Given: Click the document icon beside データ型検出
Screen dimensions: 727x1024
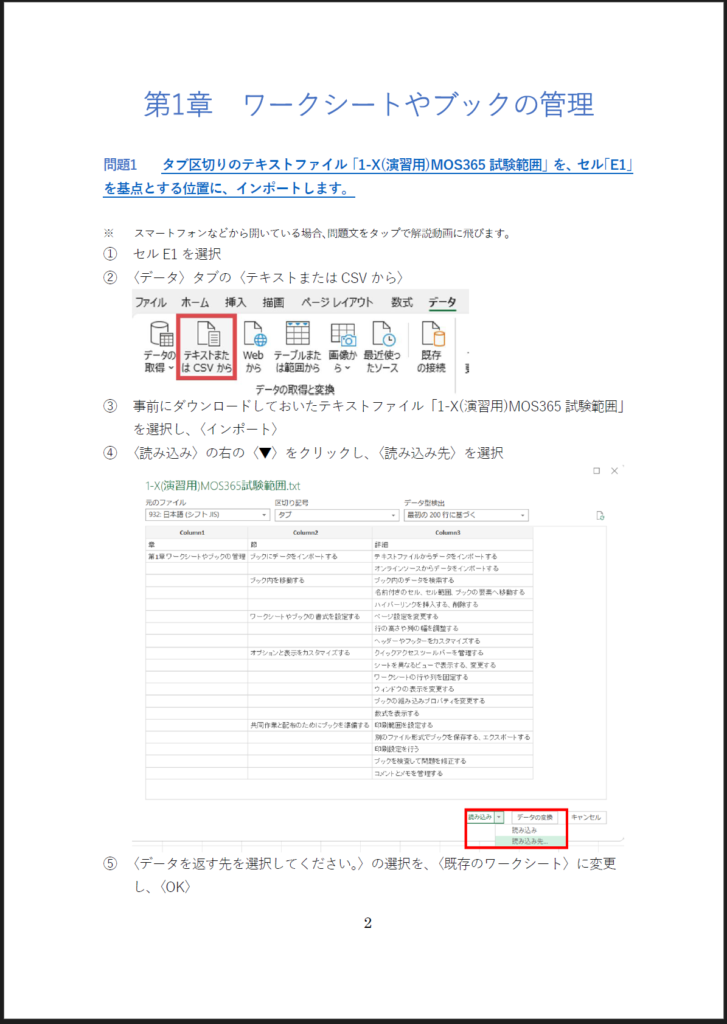Looking at the screenshot, I should coord(600,516).
